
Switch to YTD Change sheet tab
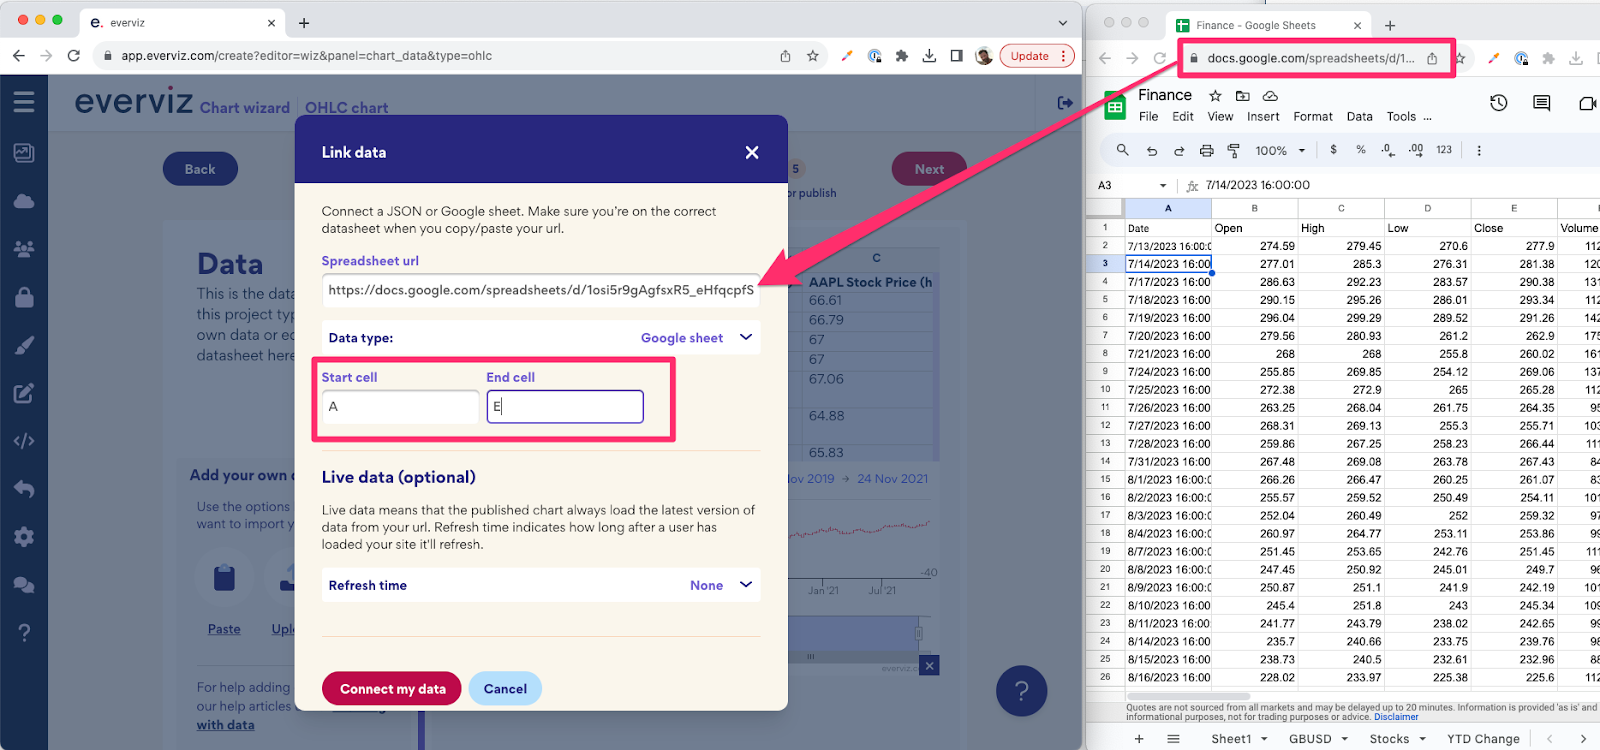coord(1483,739)
